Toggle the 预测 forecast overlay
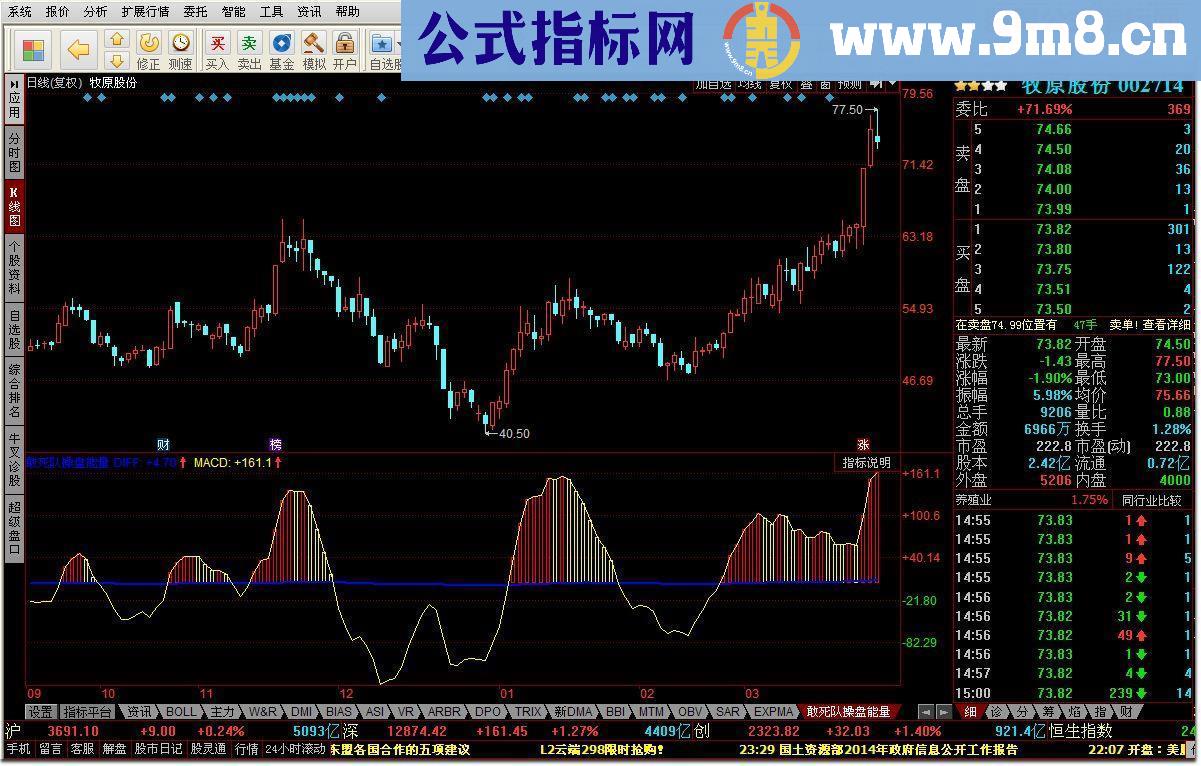Screen dimensions: 1201x766 coord(849,84)
